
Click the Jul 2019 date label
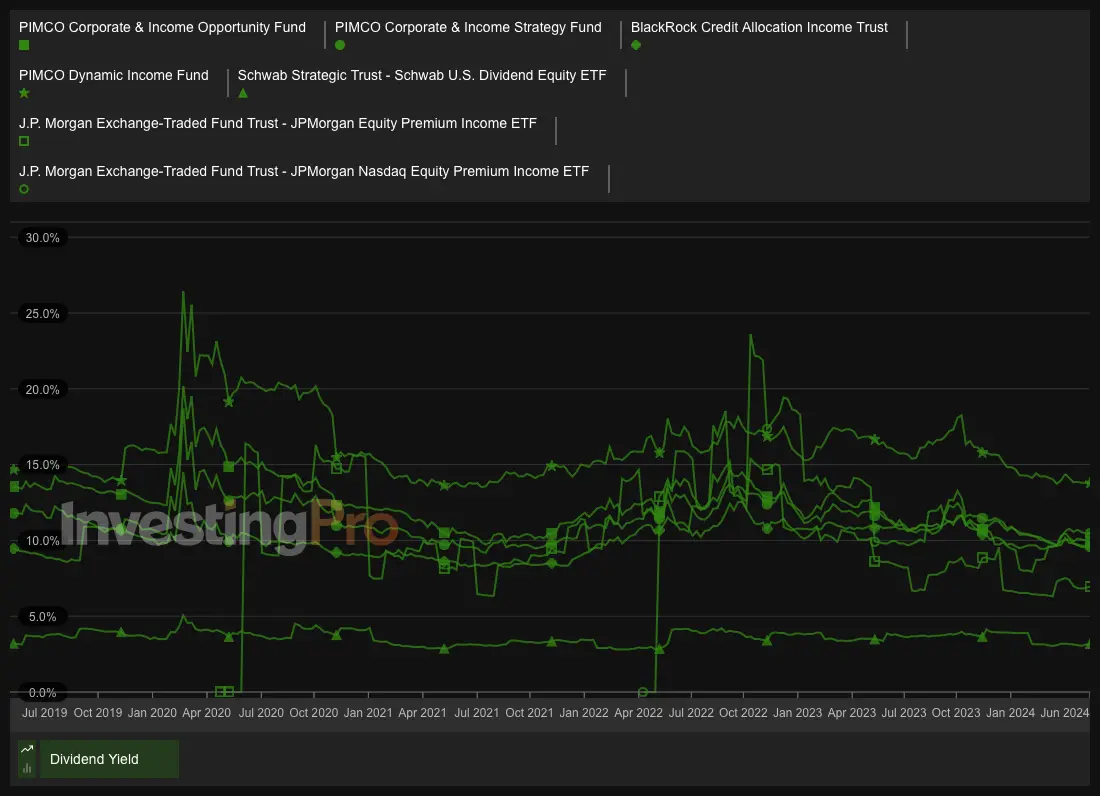(44, 713)
